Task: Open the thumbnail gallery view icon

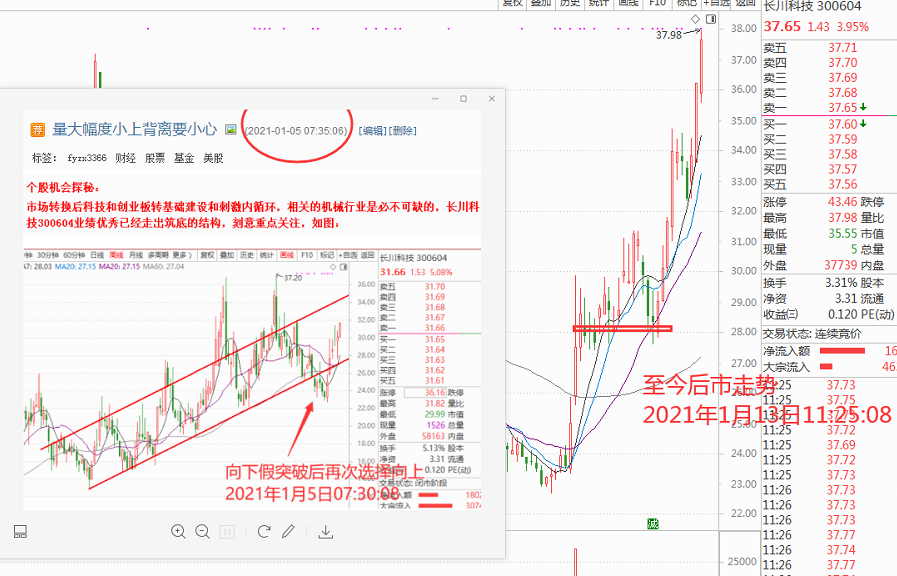Action: pos(20,531)
